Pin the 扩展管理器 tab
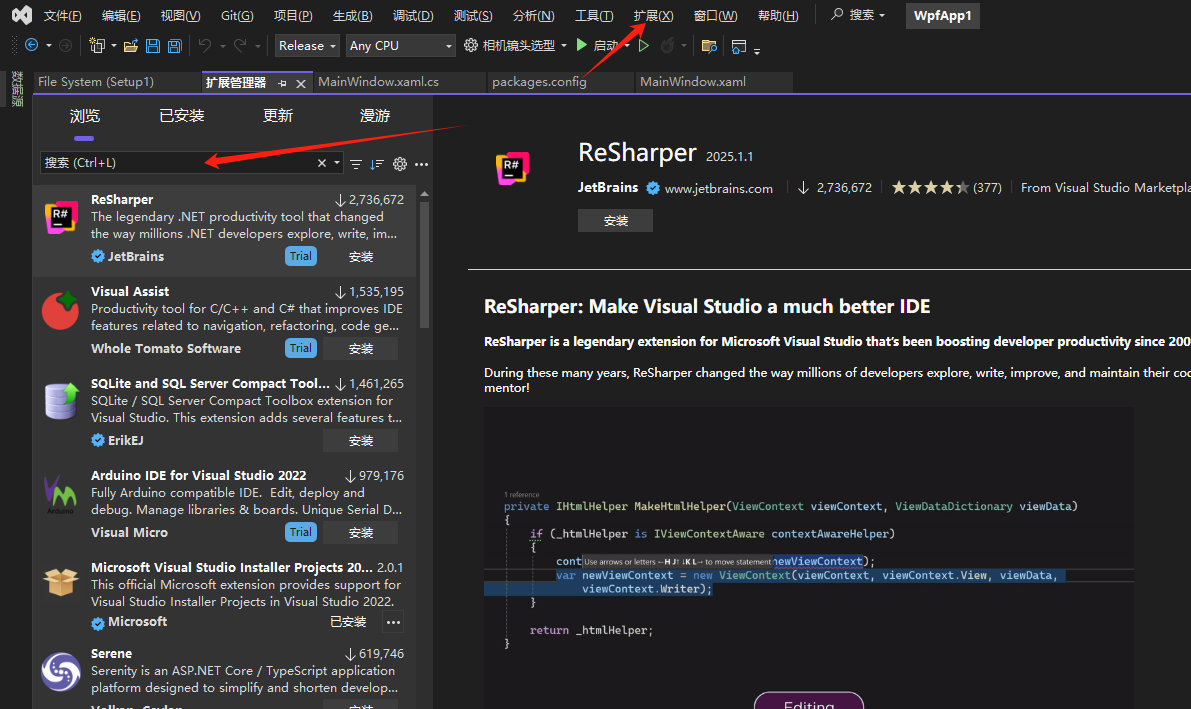The width and height of the screenshot is (1191, 709). 283,84
